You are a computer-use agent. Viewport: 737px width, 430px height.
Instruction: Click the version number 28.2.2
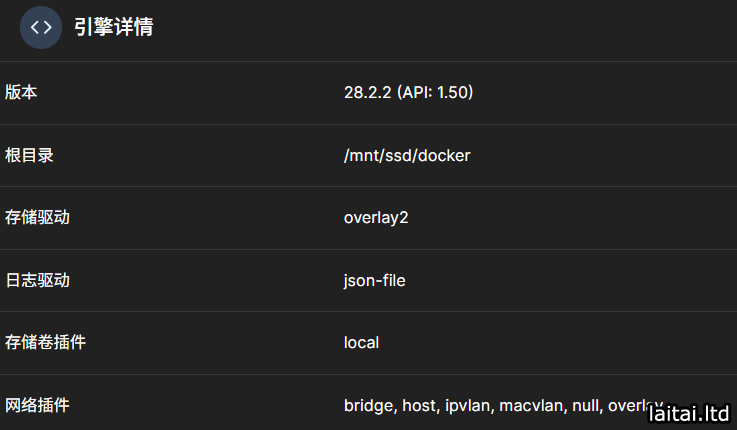(368, 93)
